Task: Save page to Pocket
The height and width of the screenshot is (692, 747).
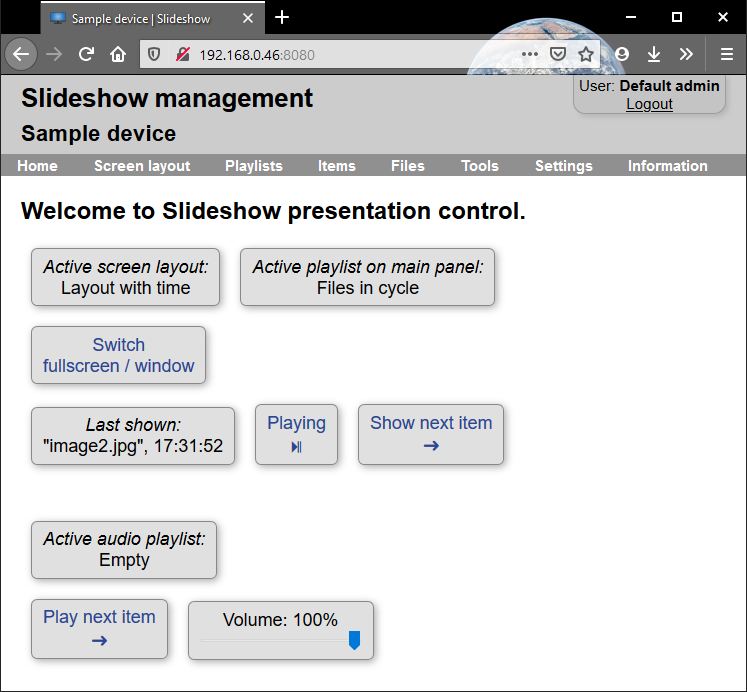Action: coord(558,54)
